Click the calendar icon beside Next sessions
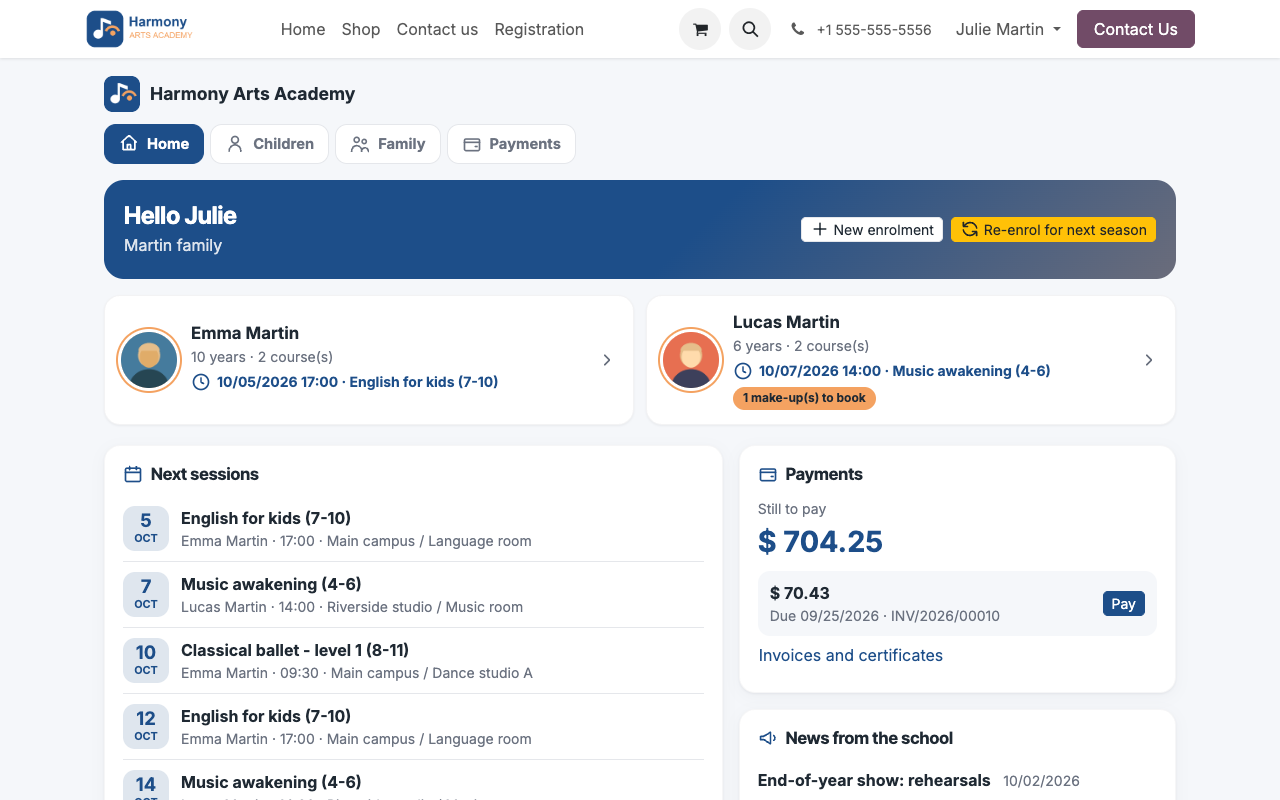The image size is (1280, 800). point(133,474)
